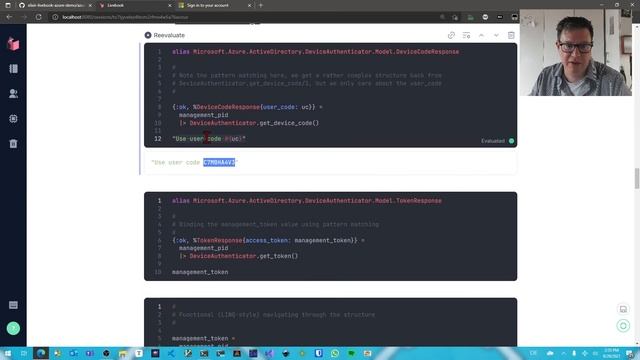This screenshot has width=640, height=360.
Task: Open the cell's amplify output icon
Action: pyautogui.click(x=466, y=36)
